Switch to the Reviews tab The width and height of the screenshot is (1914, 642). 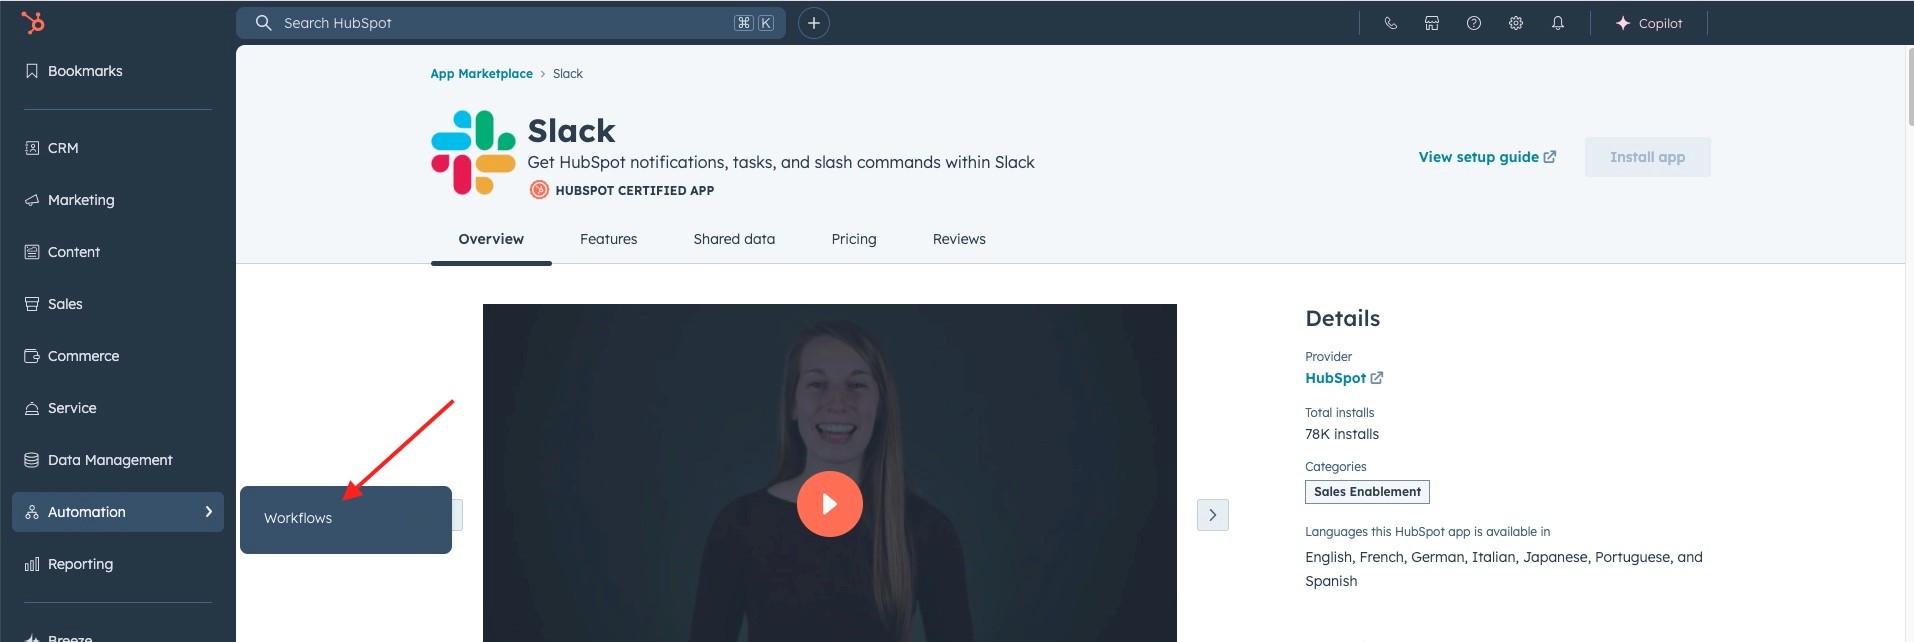coord(959,239)
